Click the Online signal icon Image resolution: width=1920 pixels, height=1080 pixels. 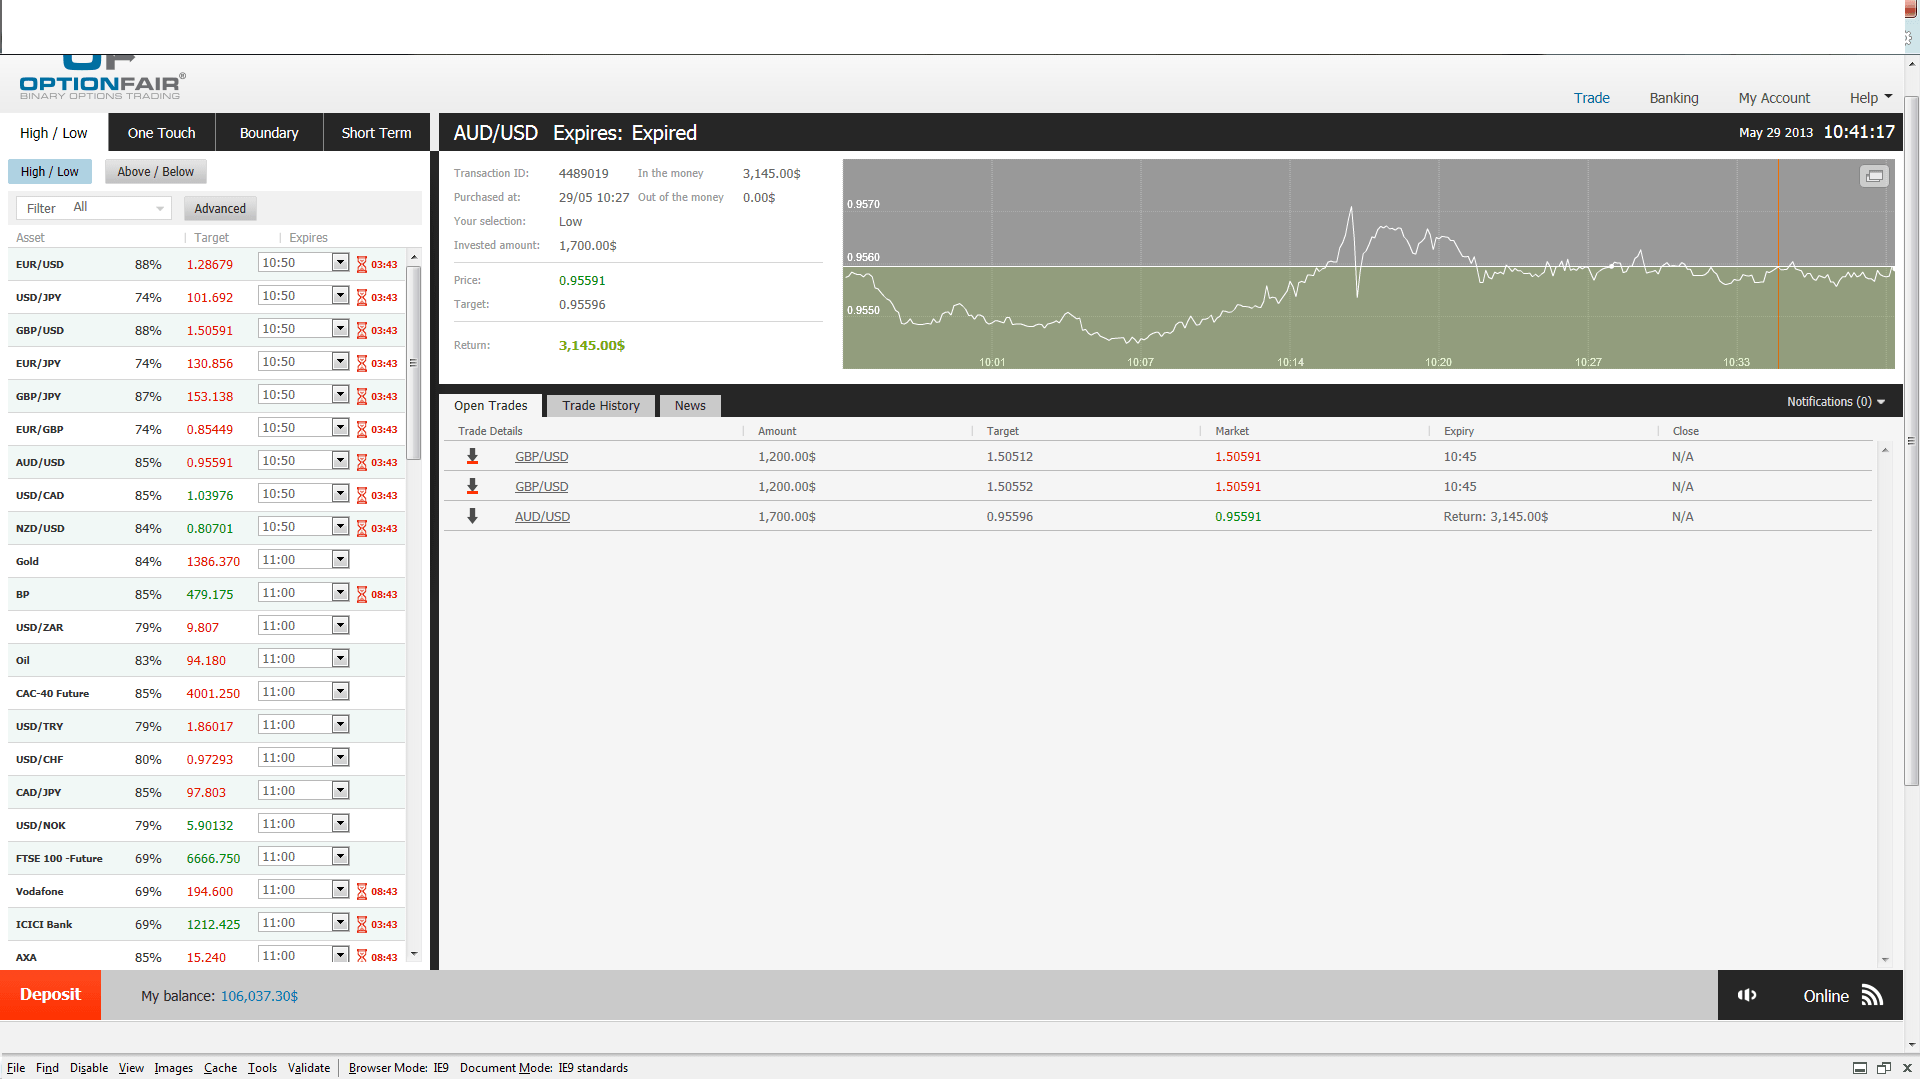(1872, 995)
